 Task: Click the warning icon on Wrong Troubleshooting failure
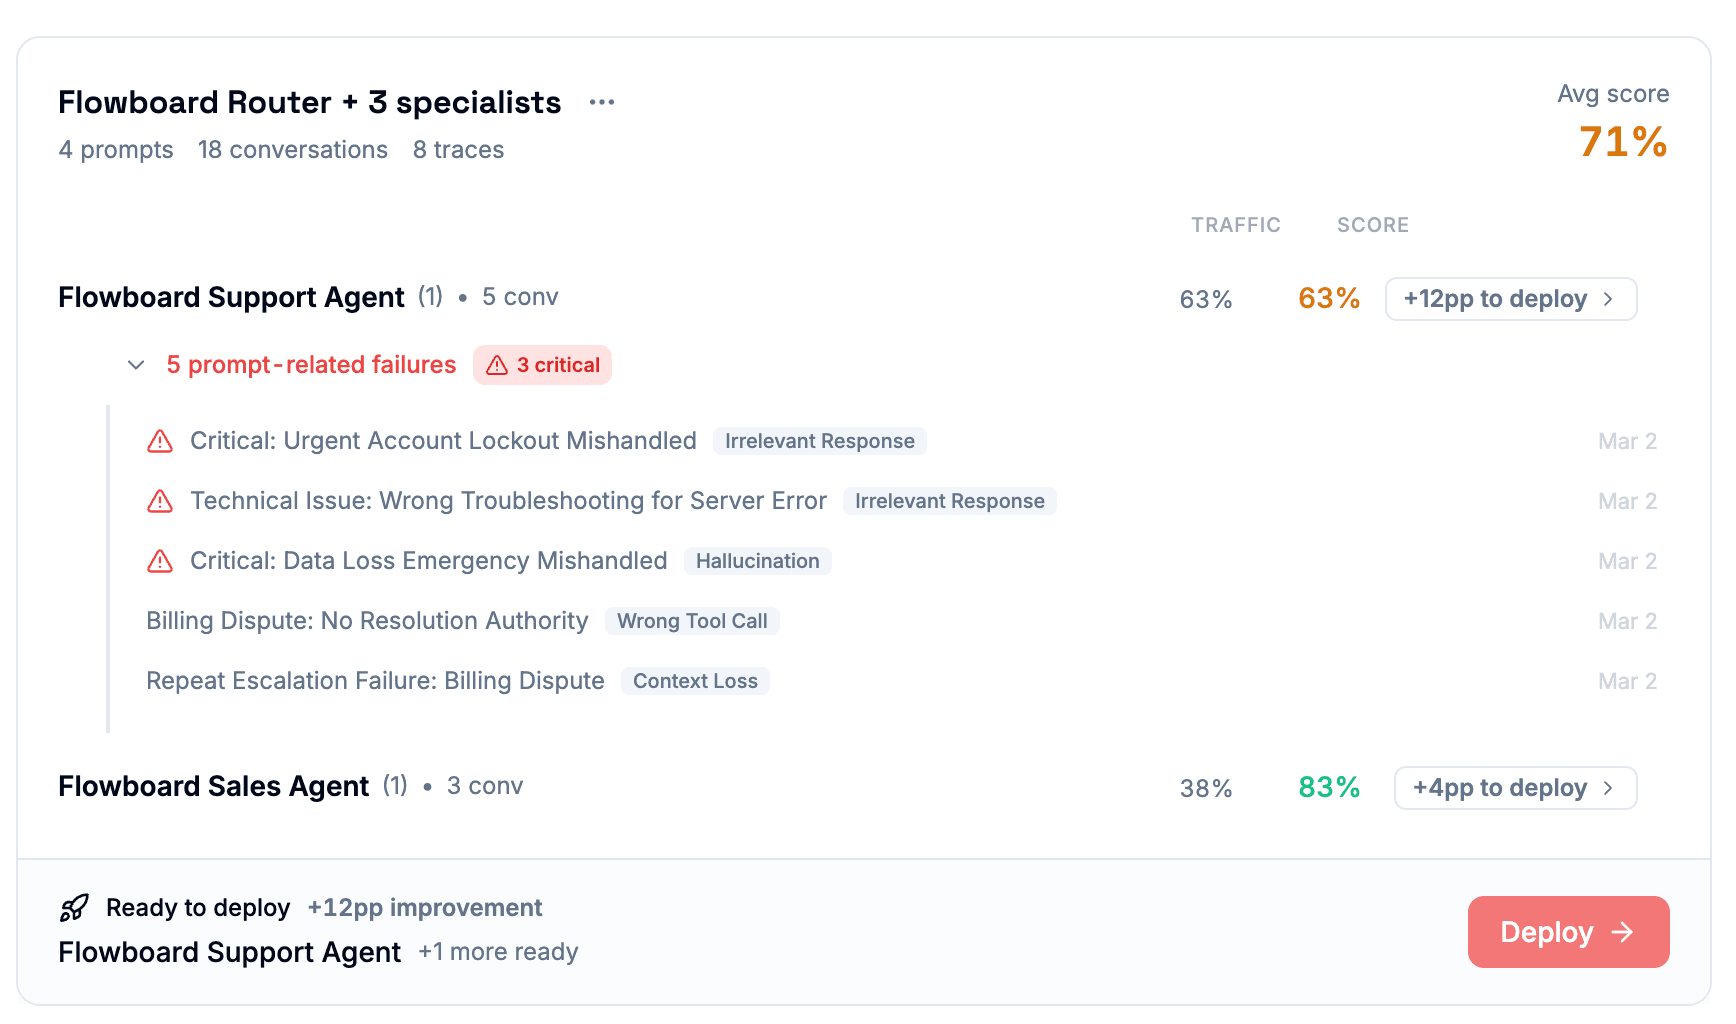(160, 501)
